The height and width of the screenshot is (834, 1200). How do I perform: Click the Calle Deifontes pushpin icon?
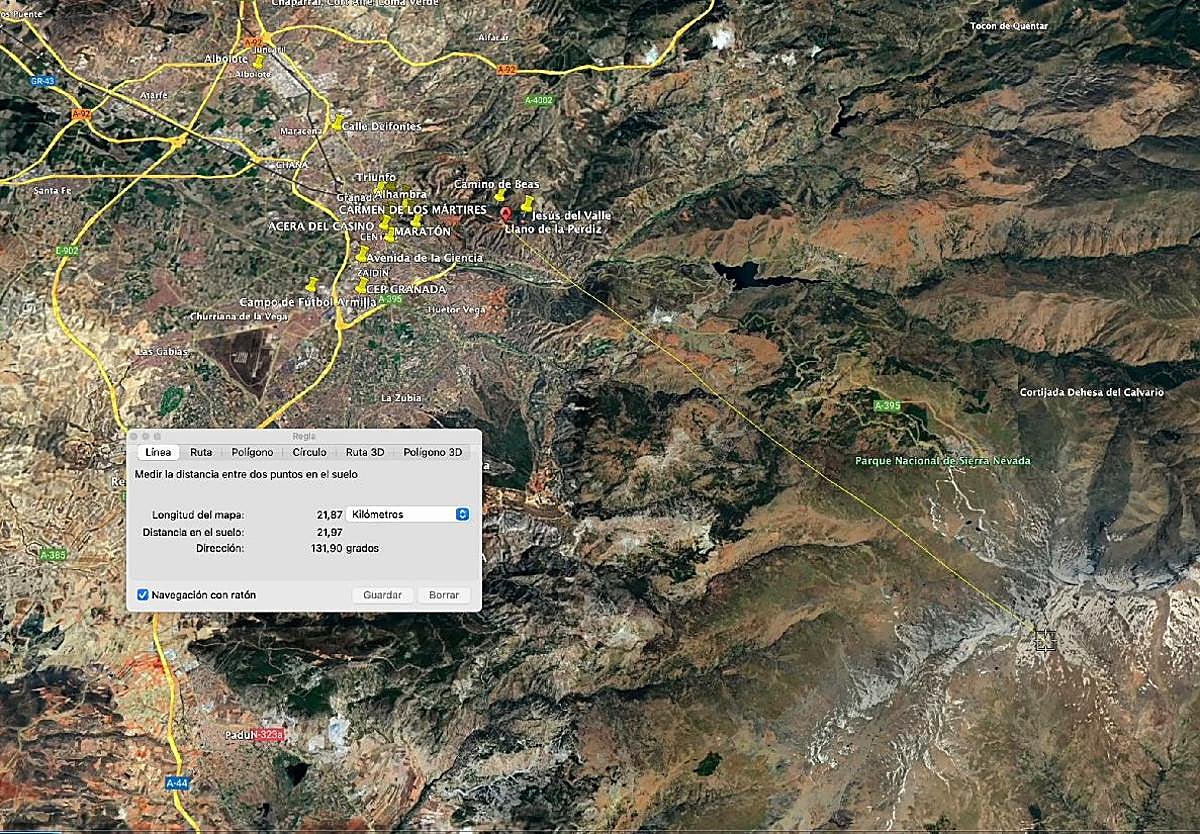(337, 124)
